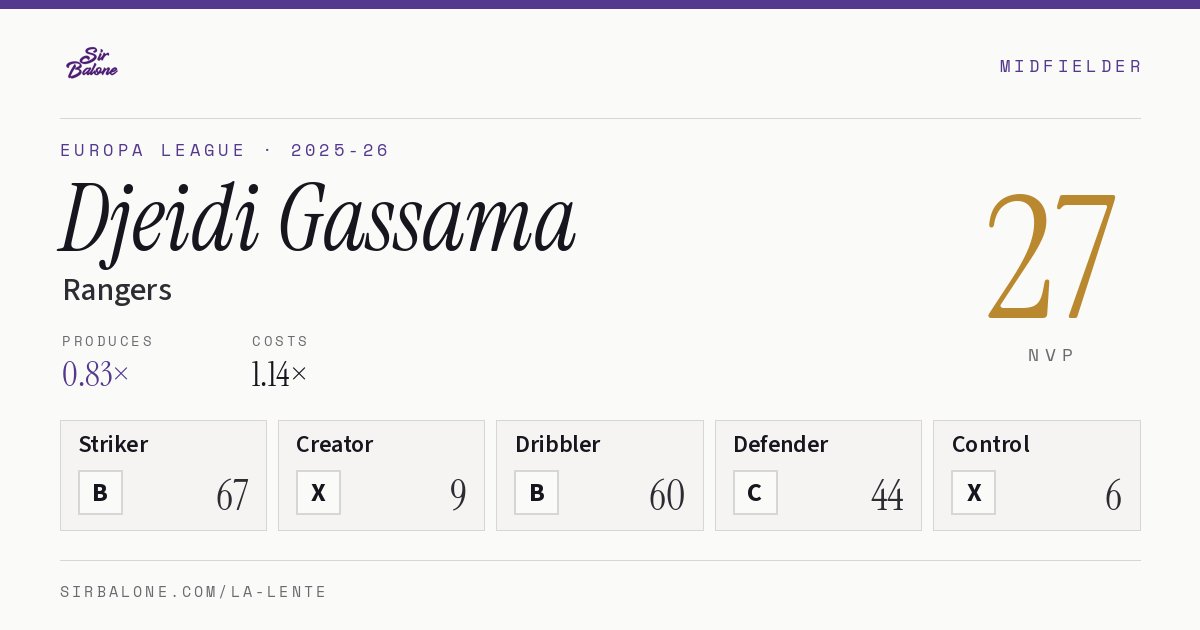Select the B grade badge under Striker
Screen dimensions: 1200x630
[x=100, y=493]
